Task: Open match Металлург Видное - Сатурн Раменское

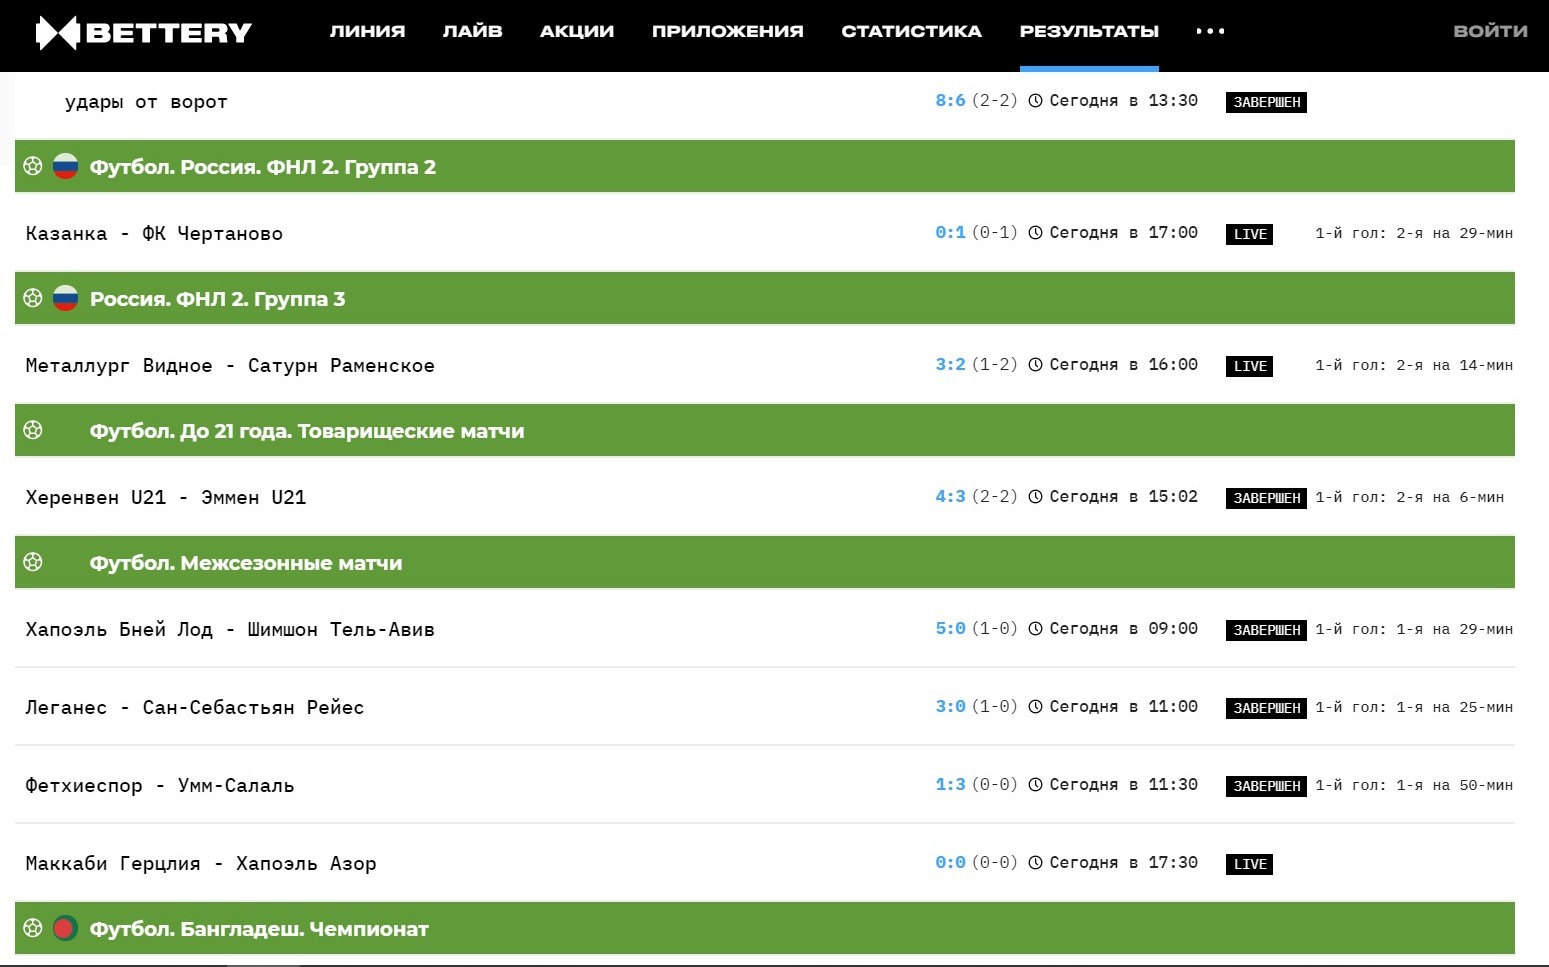Action: (x=230, y=365)
